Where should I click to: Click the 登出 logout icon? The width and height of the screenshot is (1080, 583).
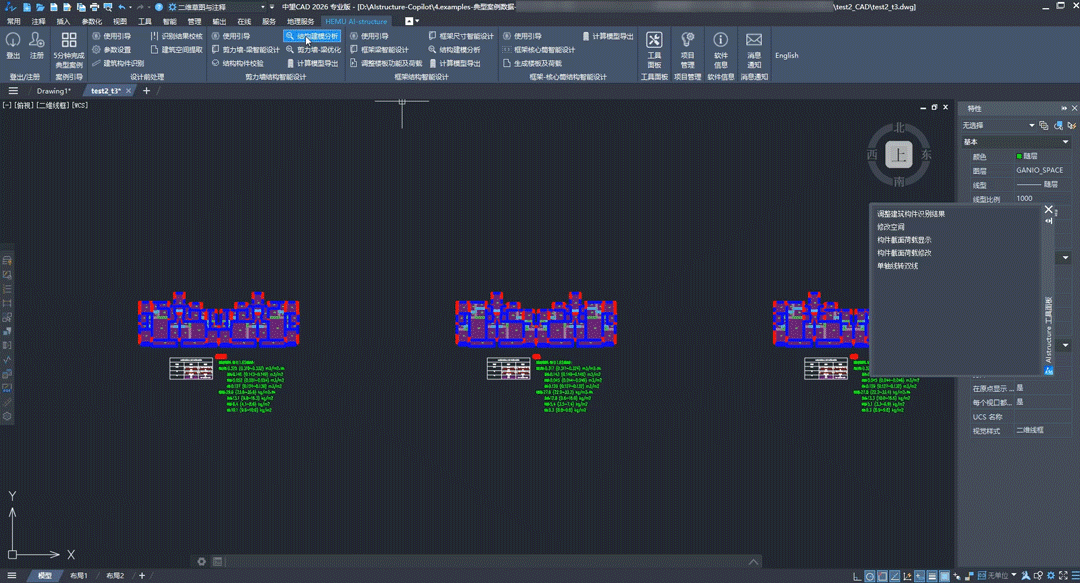[x=13, y=41]
